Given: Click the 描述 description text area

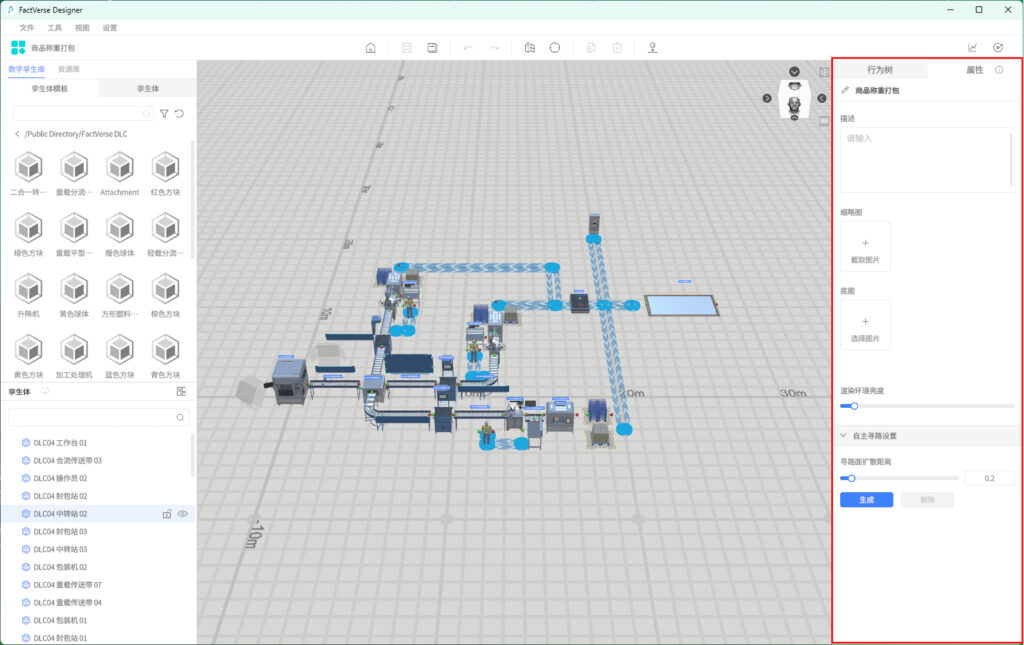Looking at the screenshot, I should (x=927, y=160).
